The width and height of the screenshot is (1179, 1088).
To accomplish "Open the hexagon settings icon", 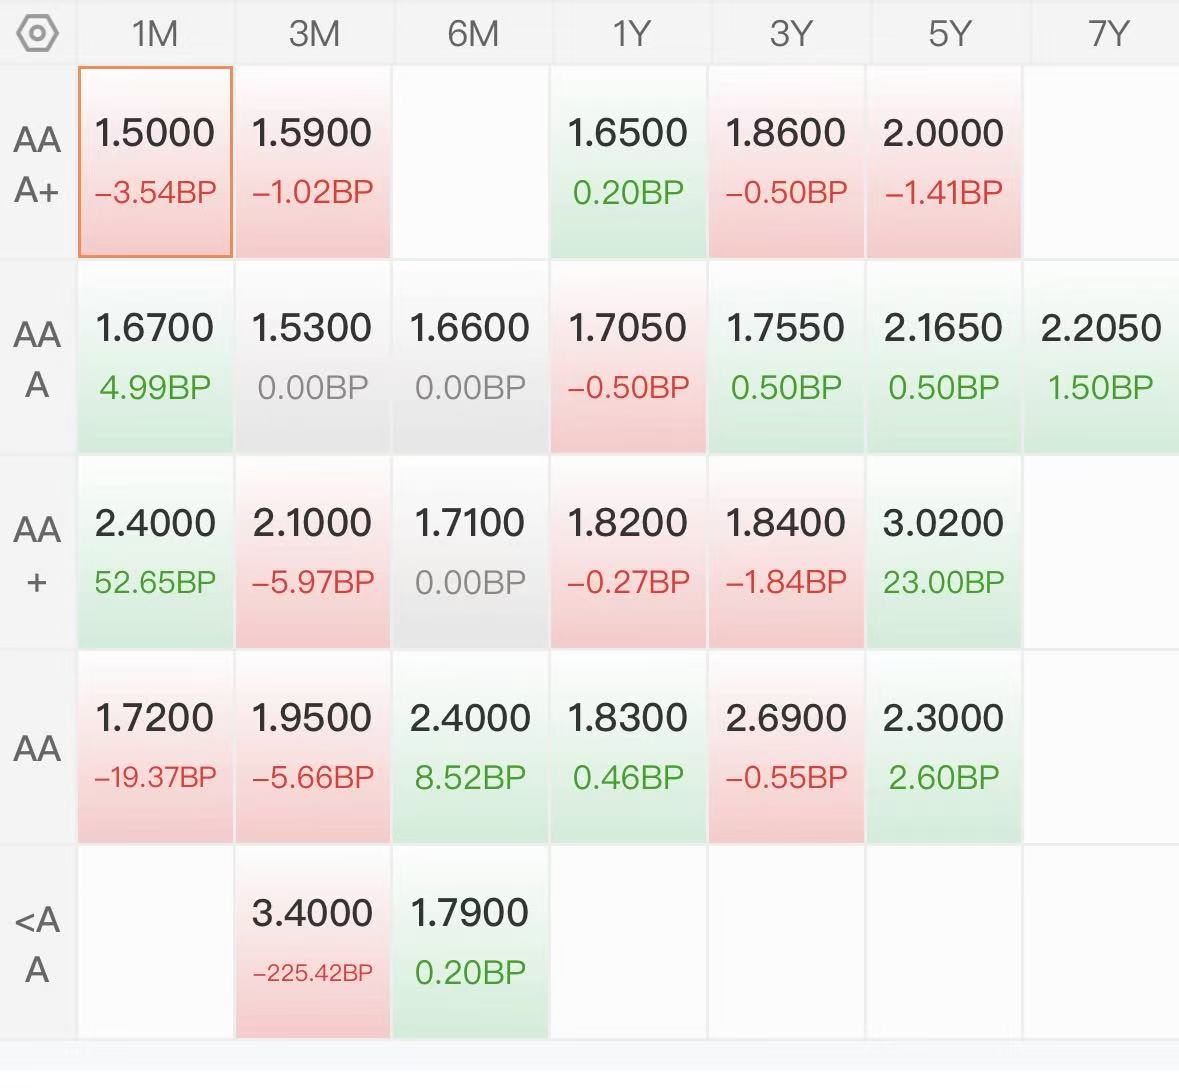I will (37, 33).
